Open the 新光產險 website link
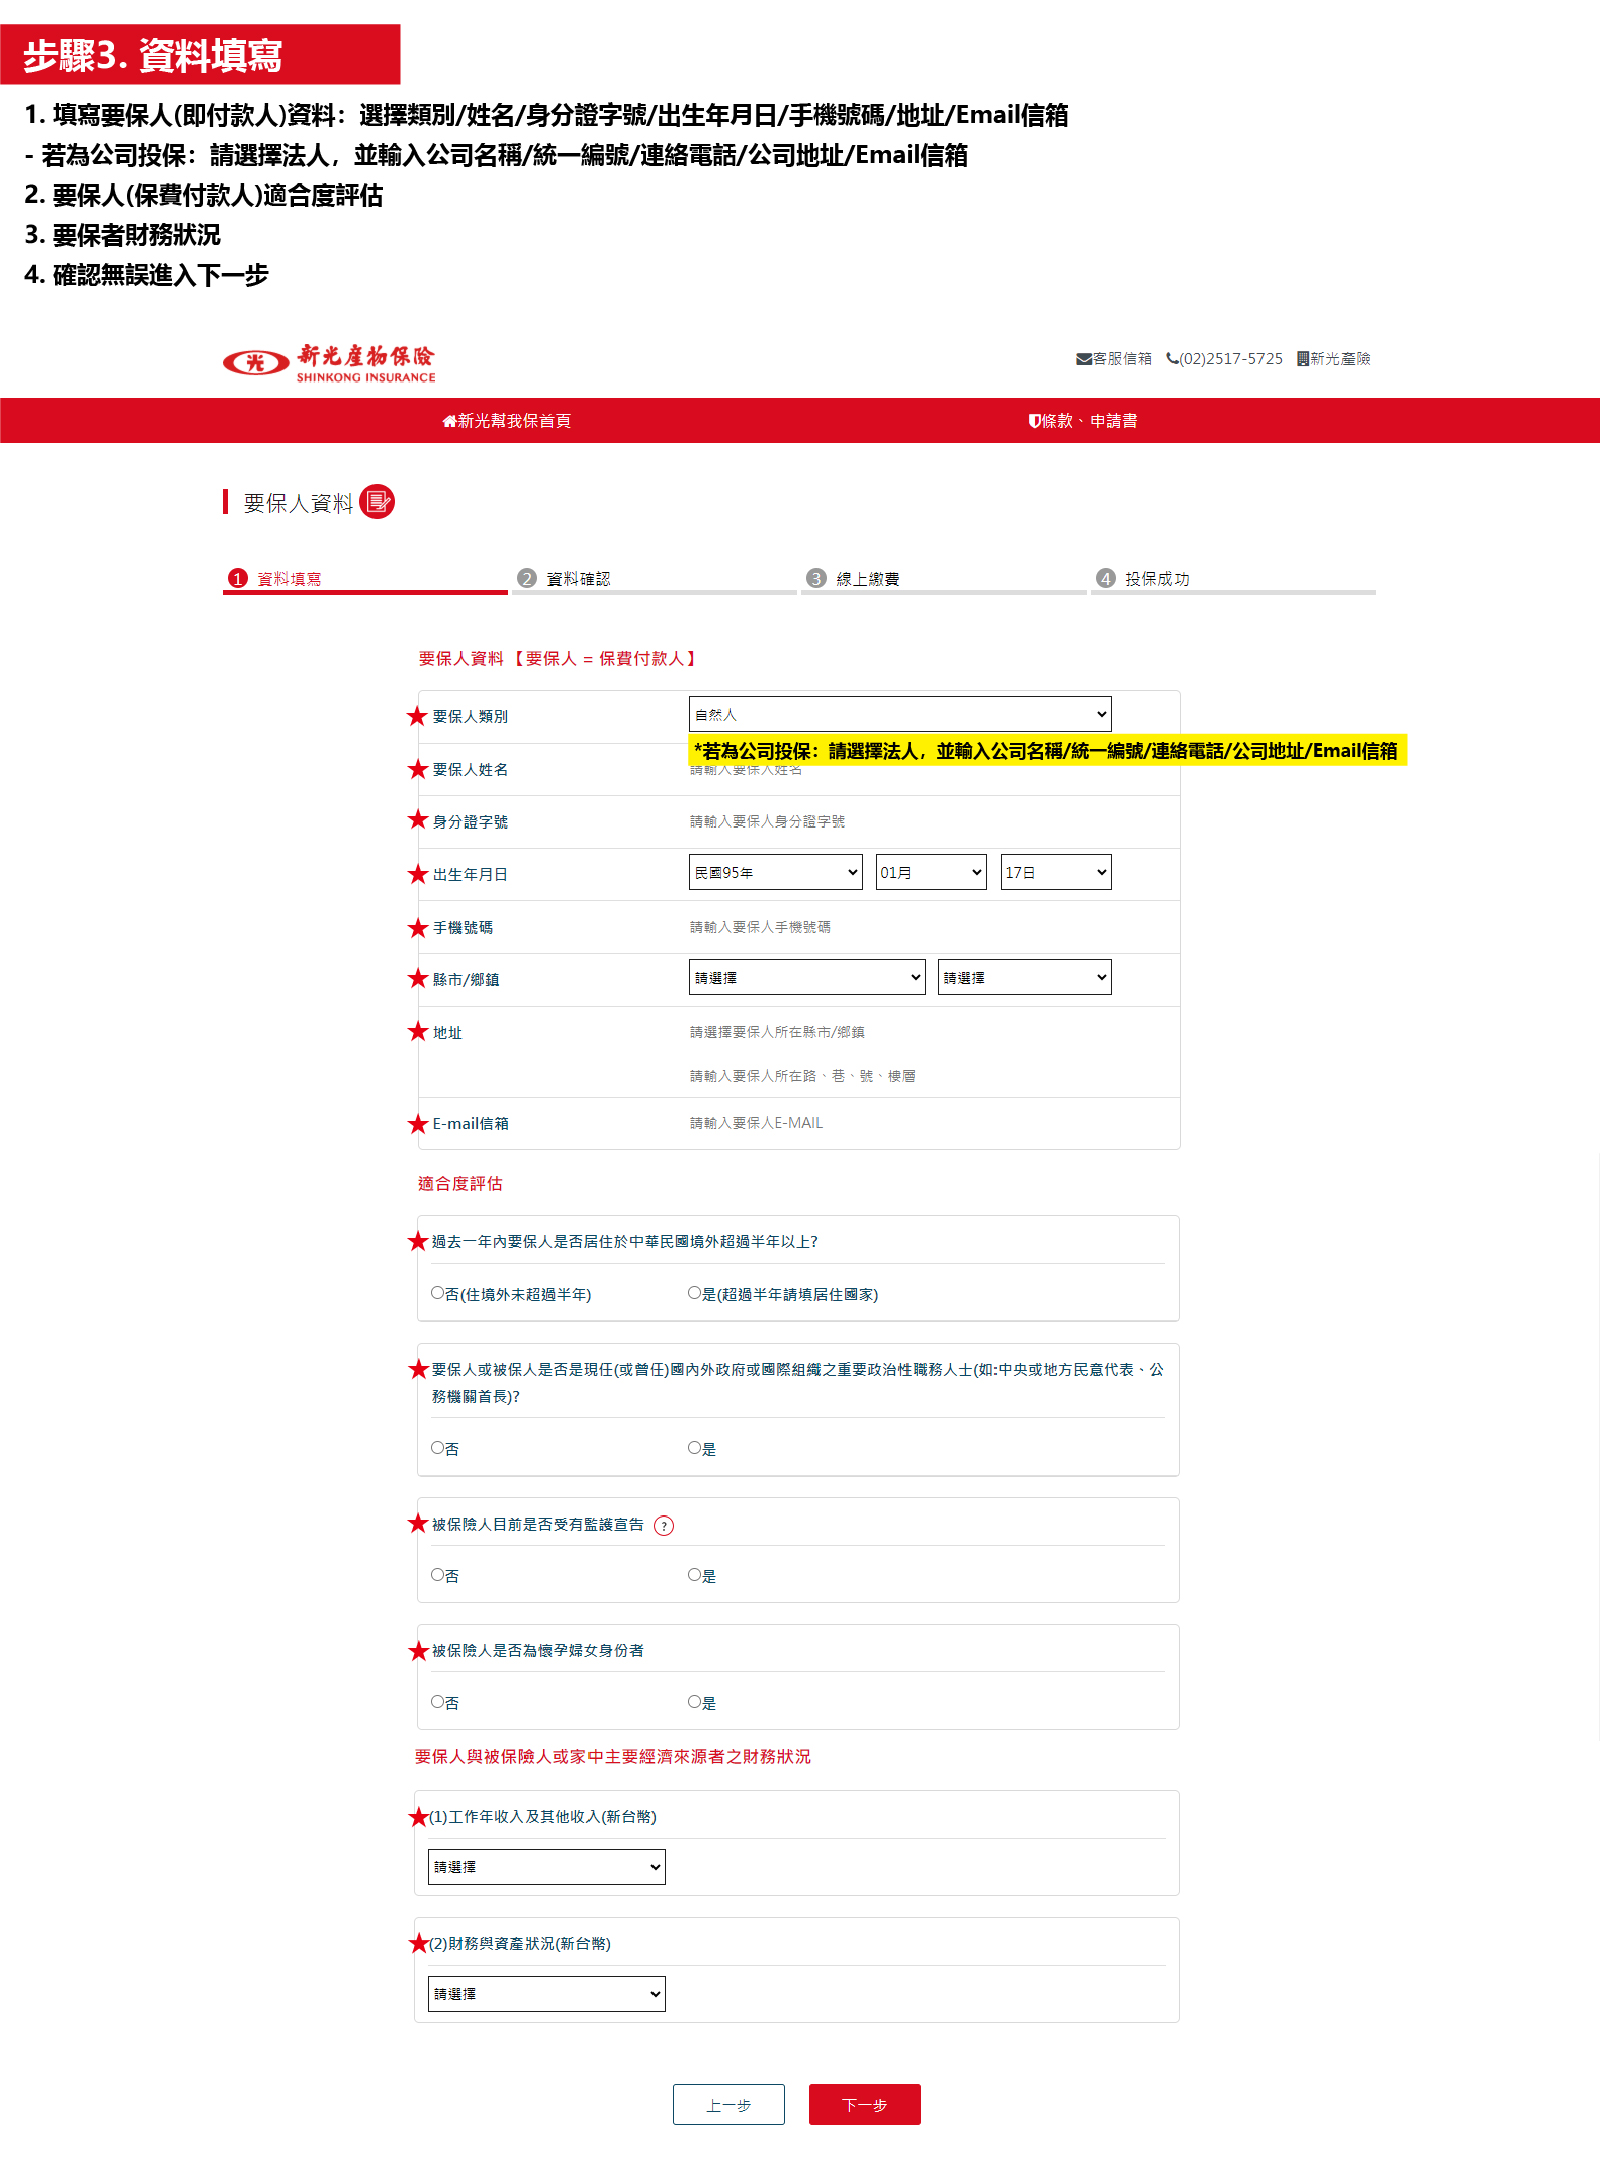The image size is (1601, 2168). point(1333,359)
